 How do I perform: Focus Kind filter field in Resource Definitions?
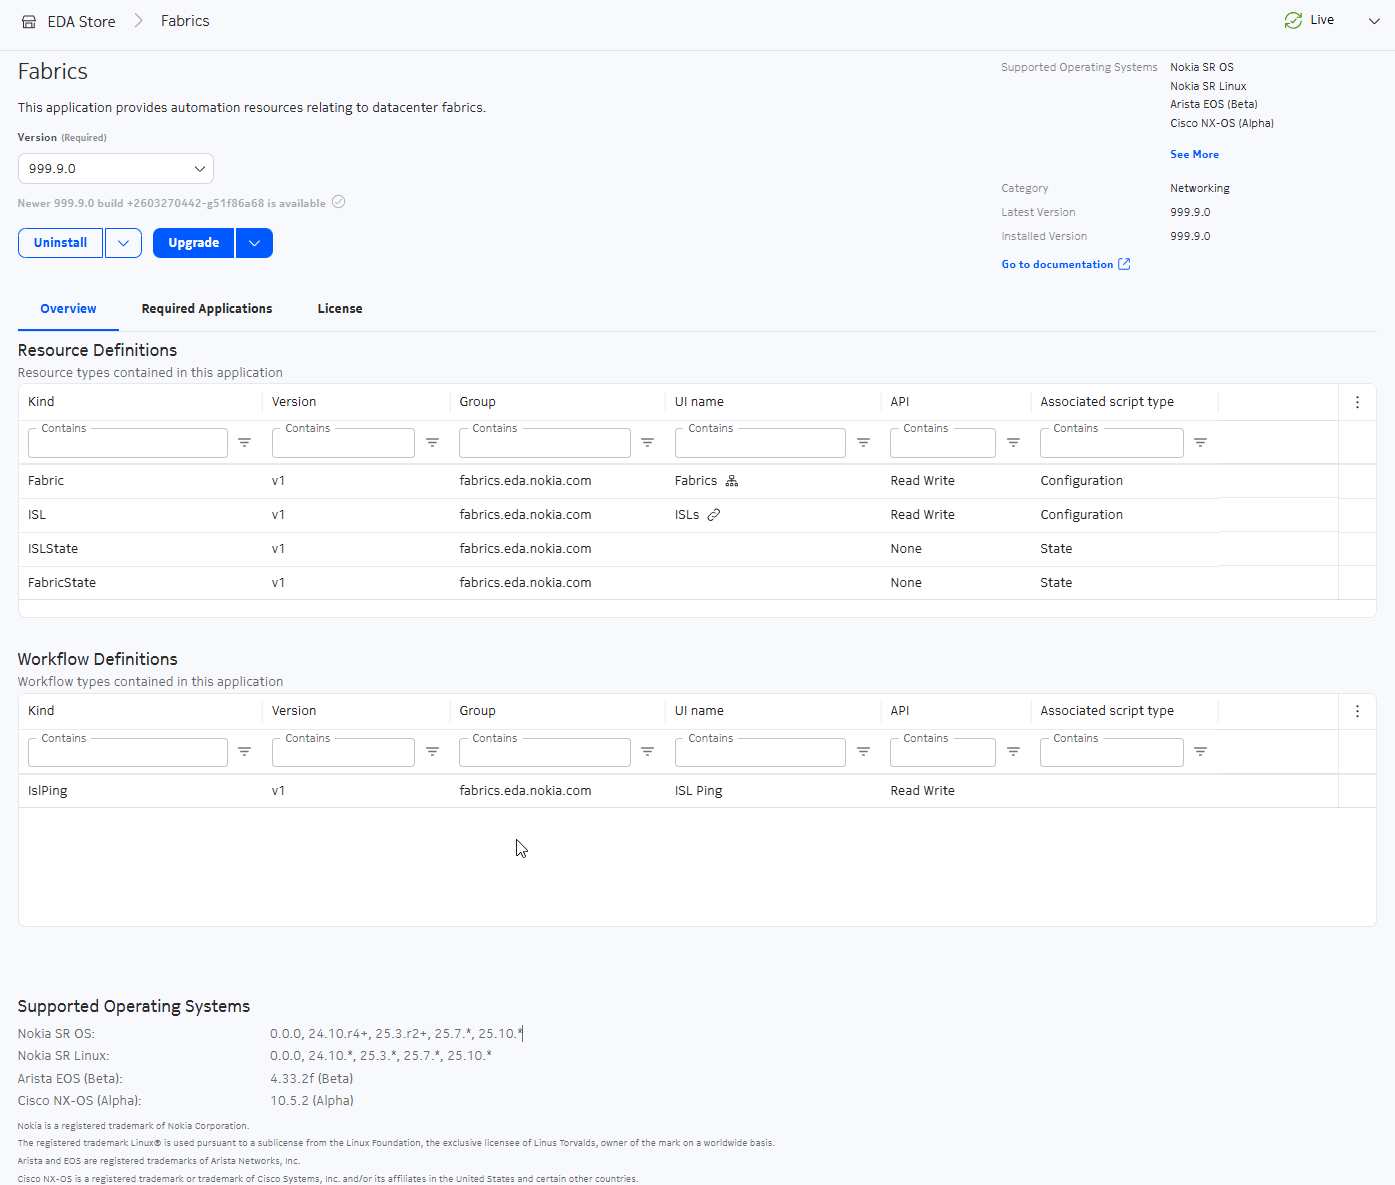click(128, 443)
